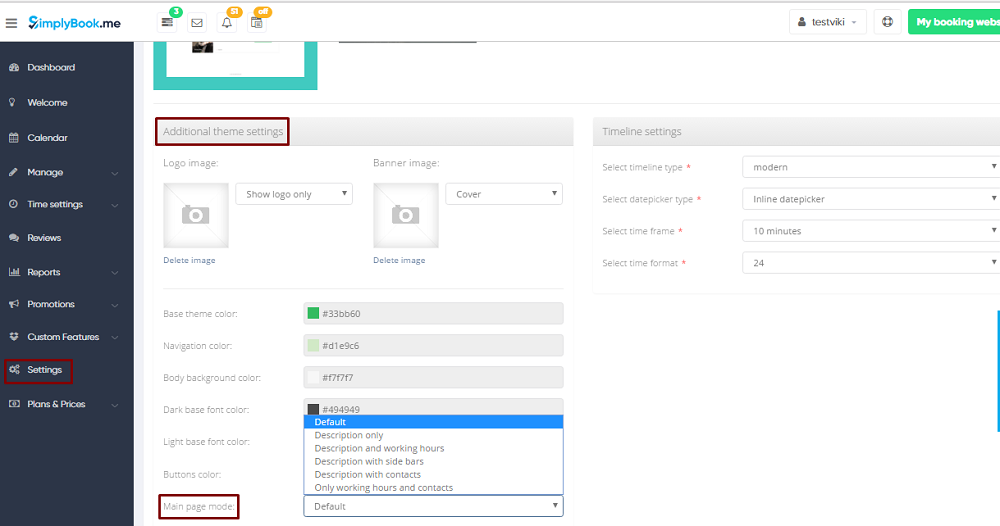Screen dimensions: 1000x526
Task: Open the testviki user account dropdown
Action: pos(828,22)
